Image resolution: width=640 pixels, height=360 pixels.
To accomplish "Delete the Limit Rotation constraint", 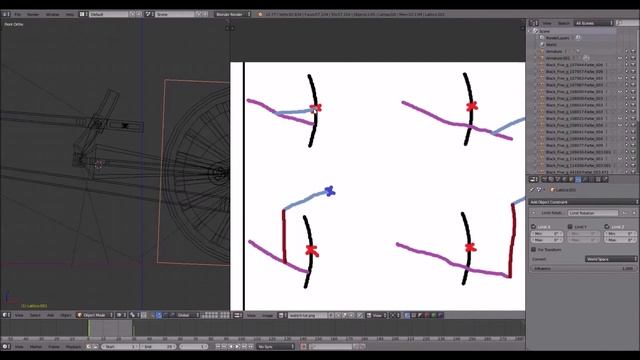I will coord(634,213).
